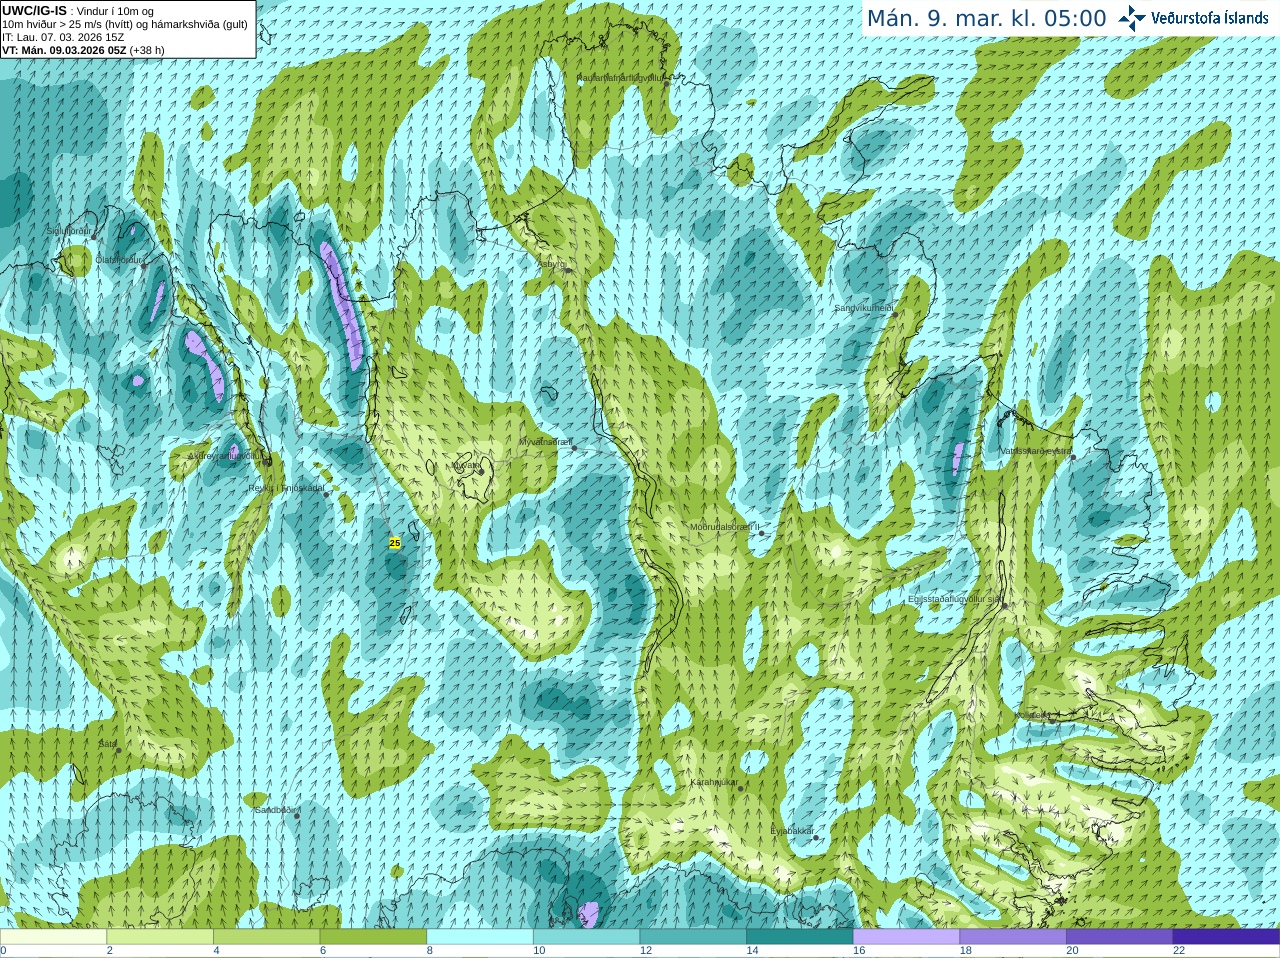
Task: Click the 20–22 m/s legend swatch
Action: click(1120, 937)
